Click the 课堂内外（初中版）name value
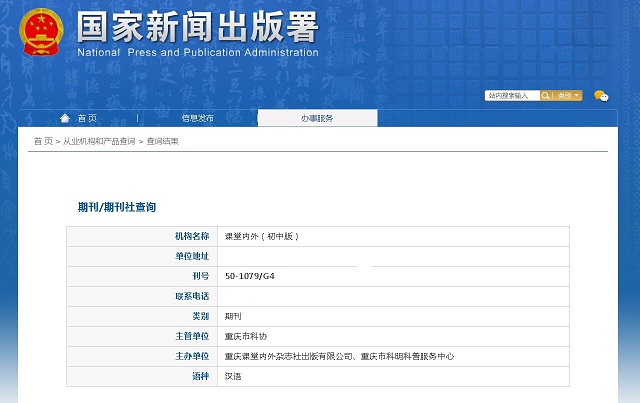640x403 pixels. click(262, 236)
